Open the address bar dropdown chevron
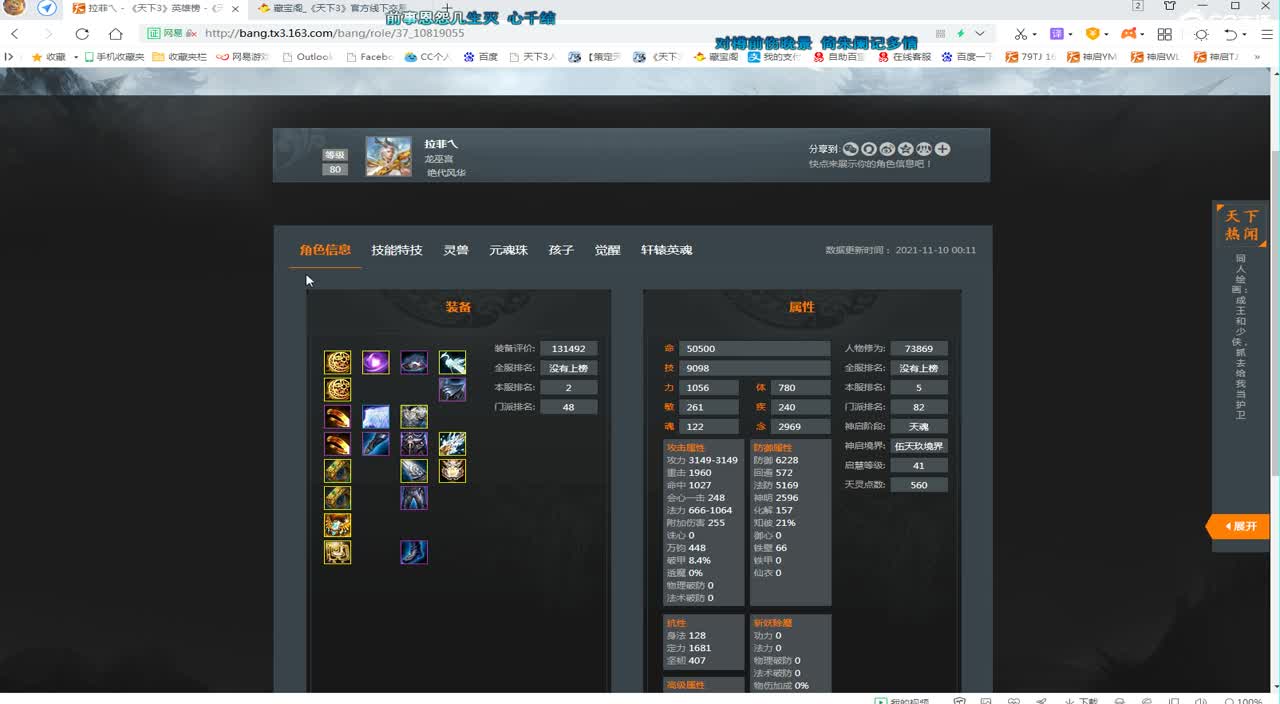This screenshot has height=704, width=1280. click(x=980, y=33)
